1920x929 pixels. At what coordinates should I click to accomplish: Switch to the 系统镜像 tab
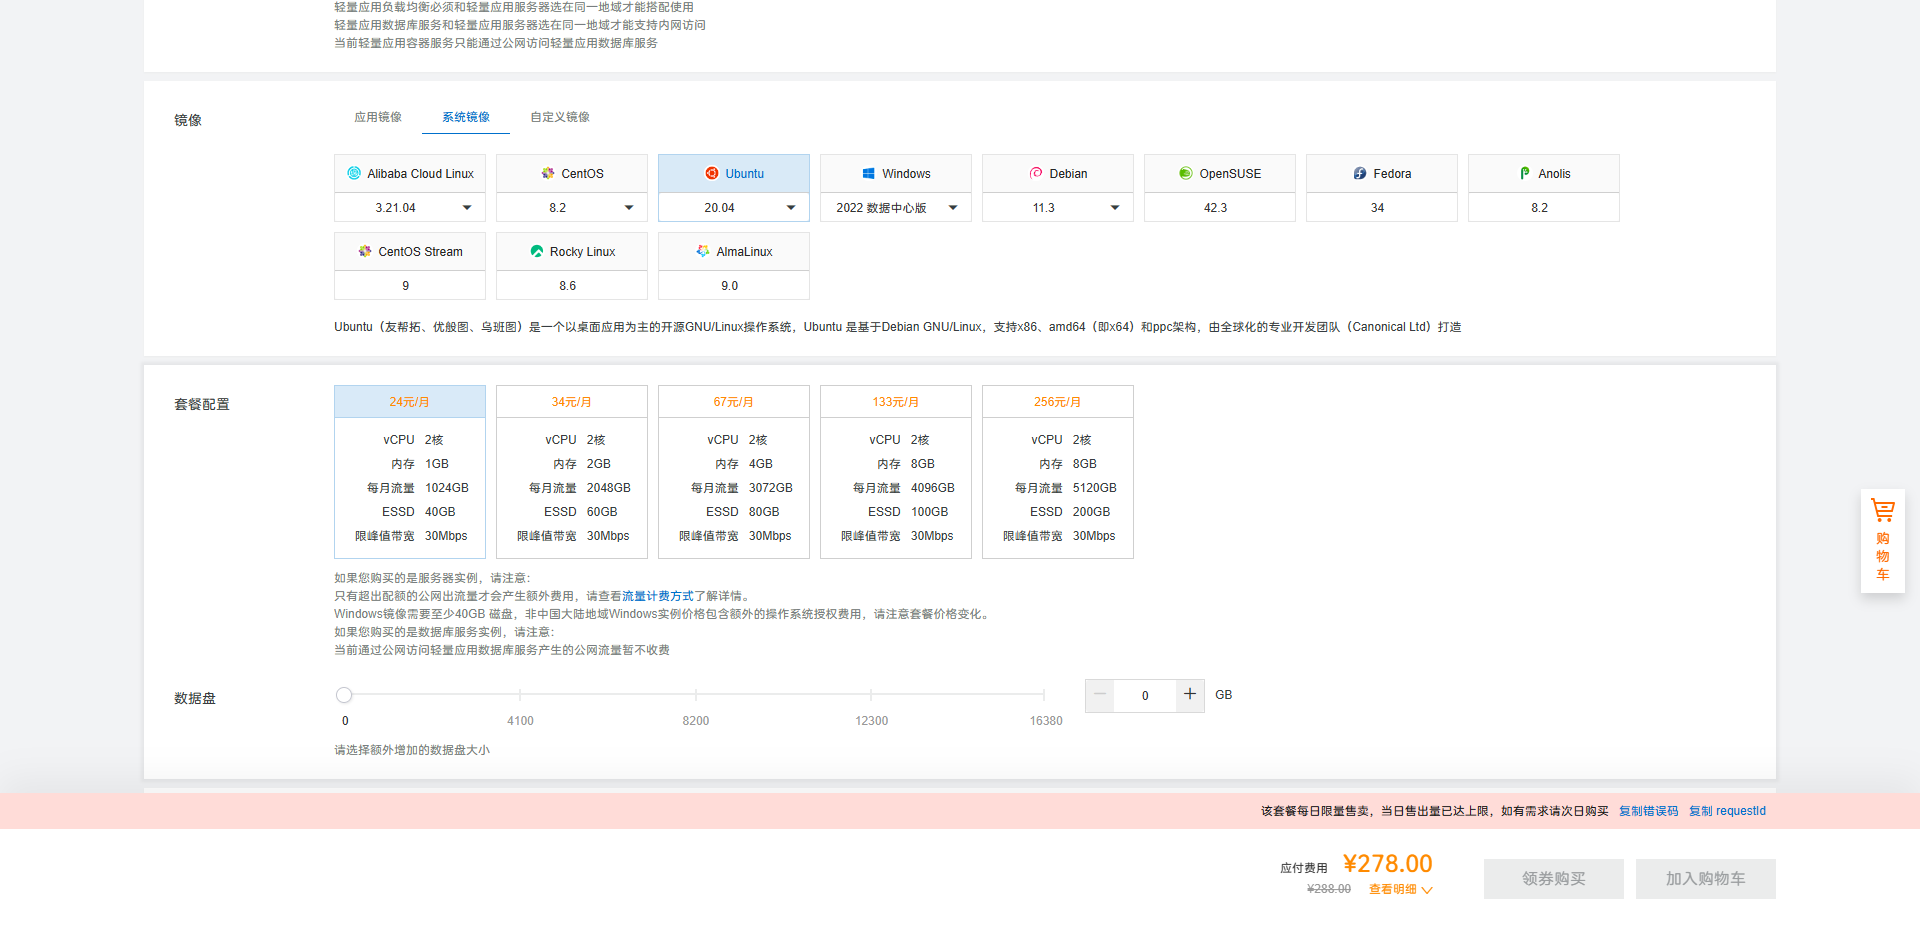pyautogui.click(x=466, y=117)
